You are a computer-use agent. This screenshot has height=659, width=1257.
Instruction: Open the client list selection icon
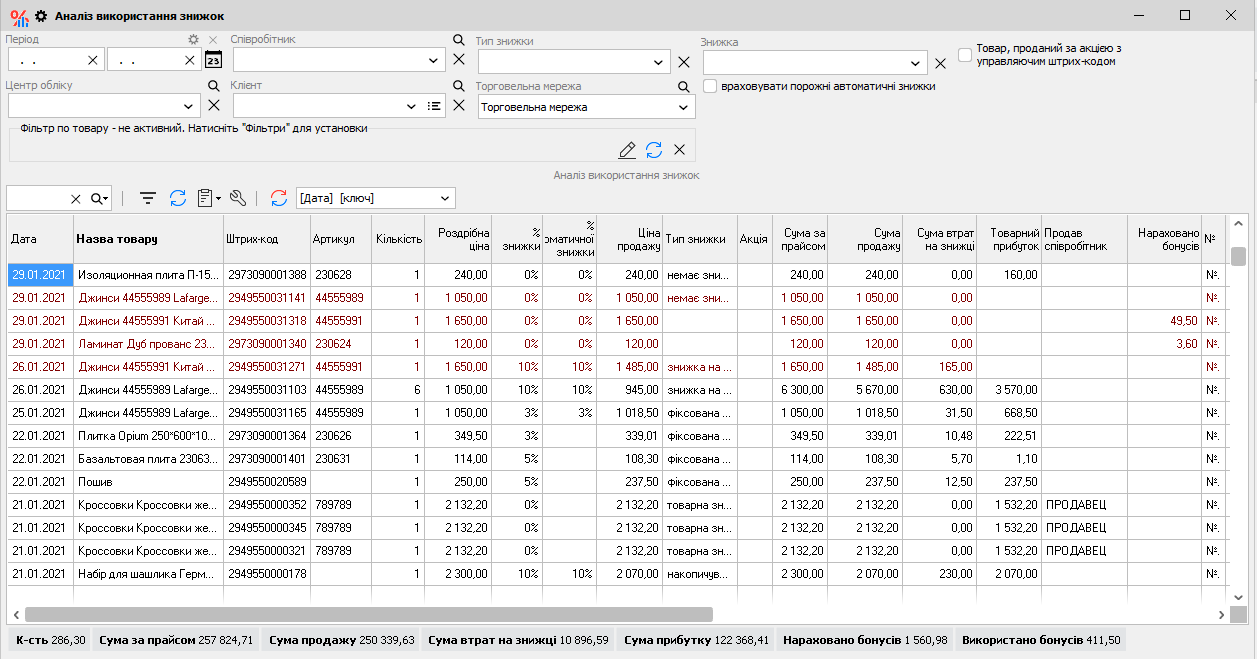click(x=434, y=106)
